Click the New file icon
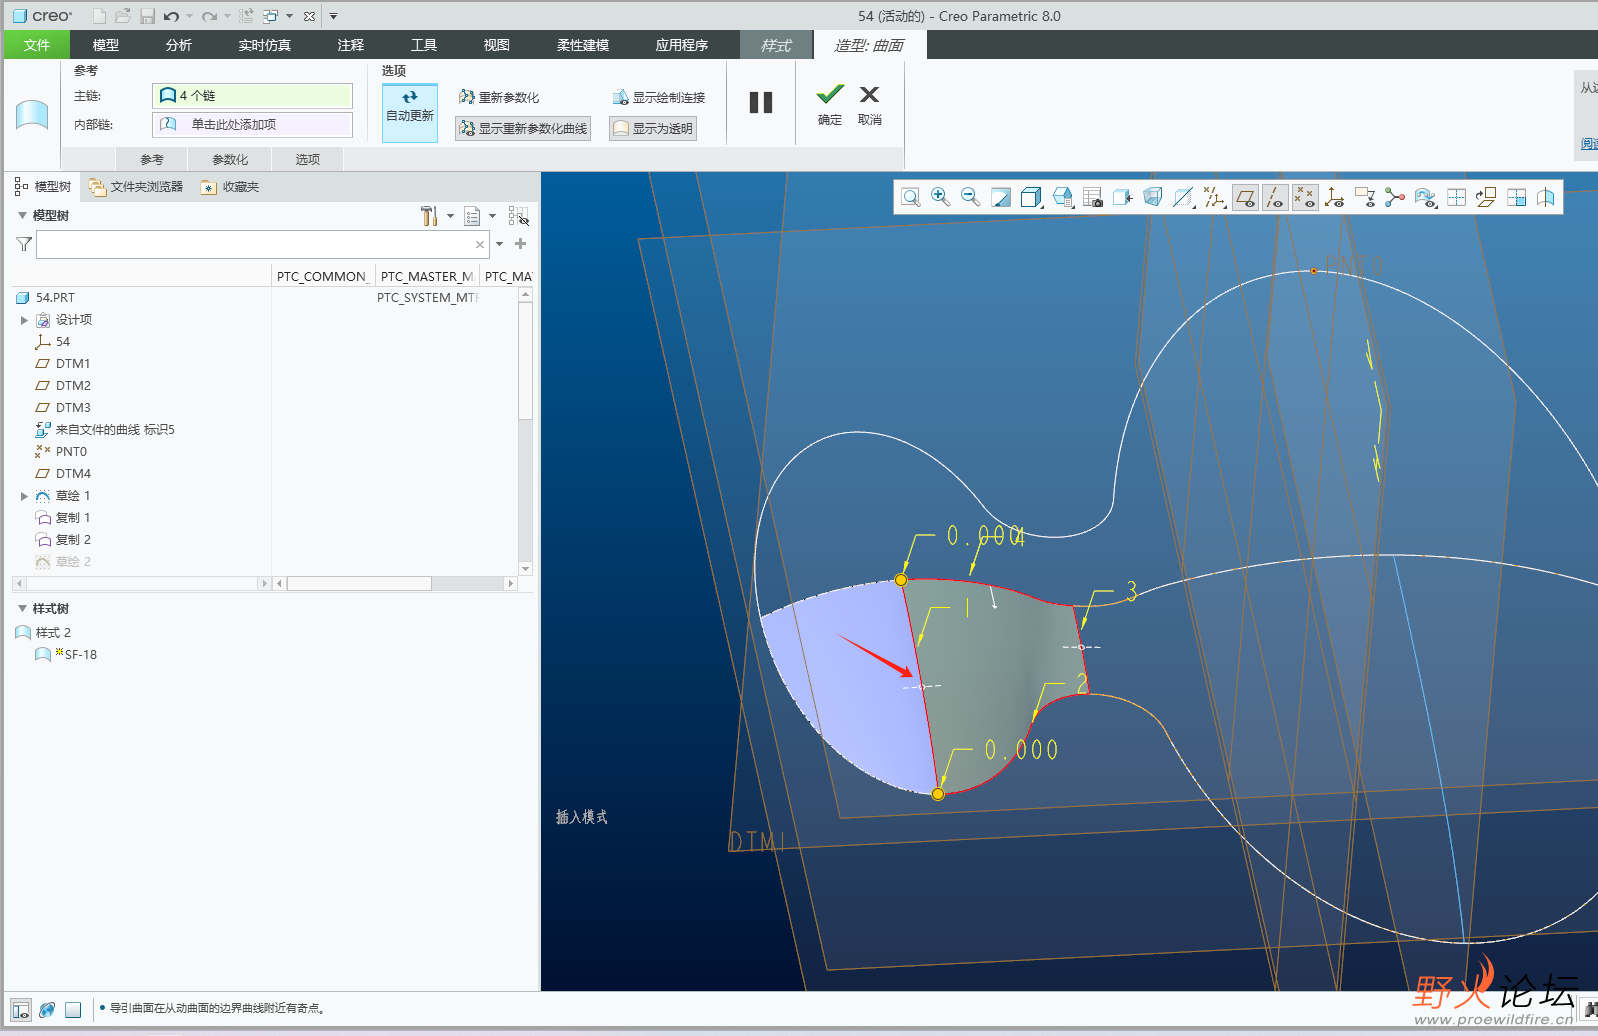The image size is (1598, 1036). tap(99, 16)
